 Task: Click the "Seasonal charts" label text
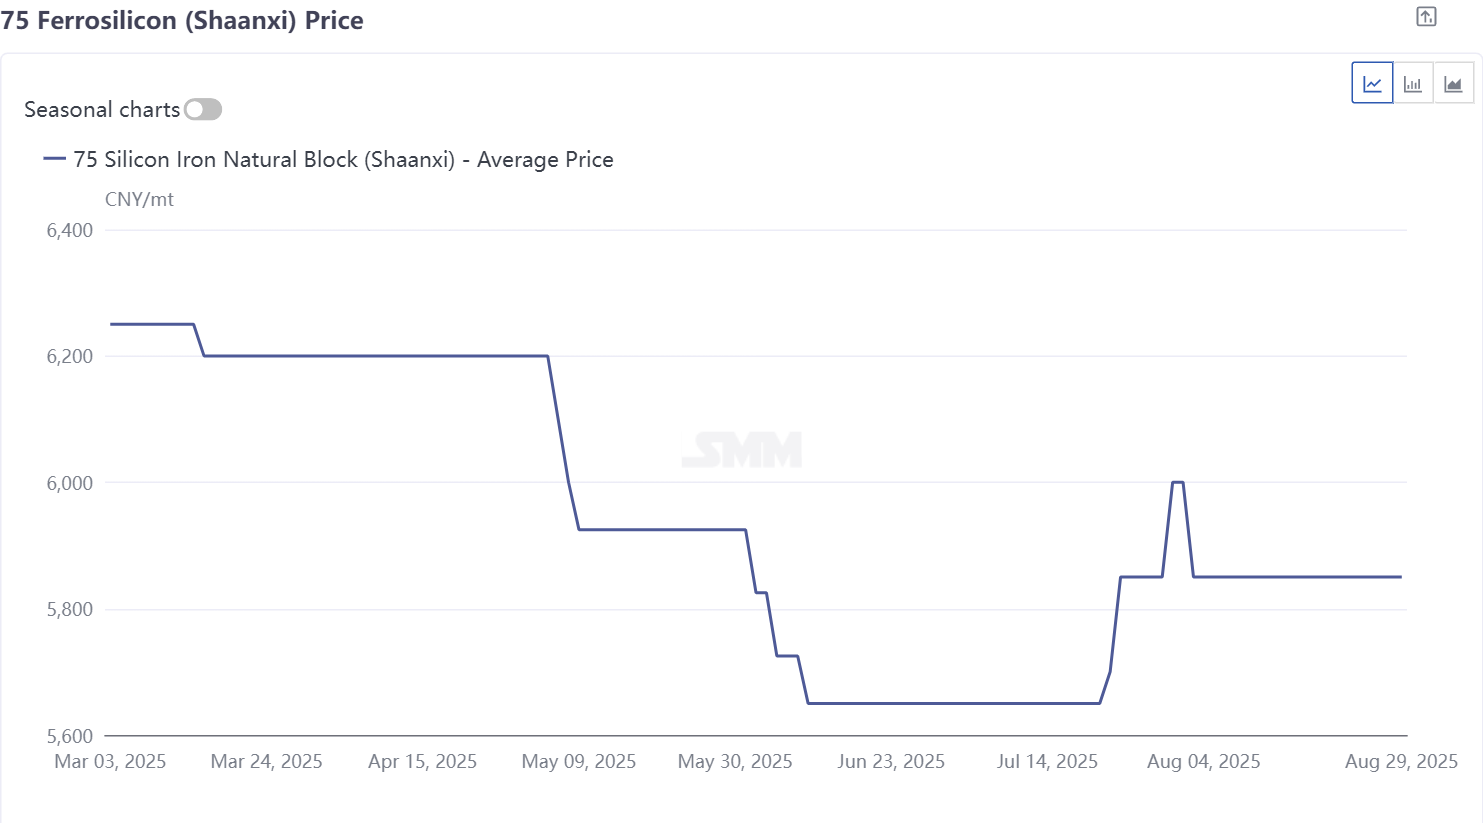tap(102, 109)
